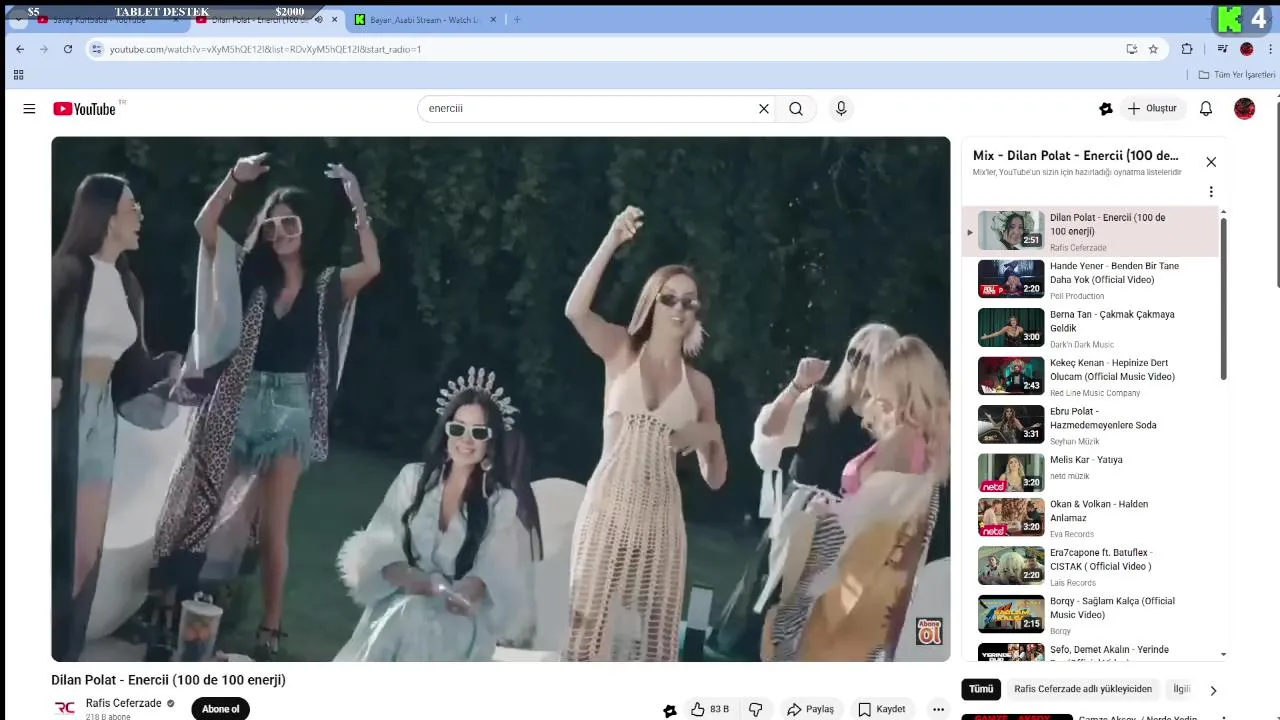The image size is (1280, 720).
Task: Start voice search with microphone icon
Action: pos(841,109)
